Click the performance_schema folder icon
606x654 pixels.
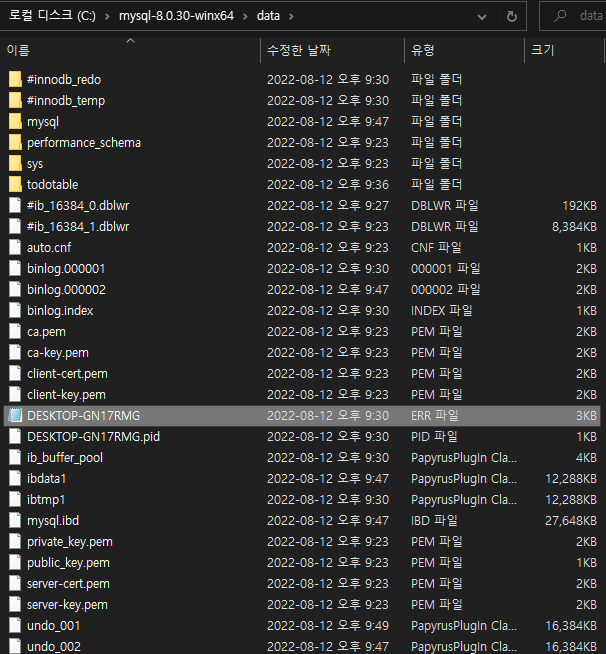tap(15, 142)
